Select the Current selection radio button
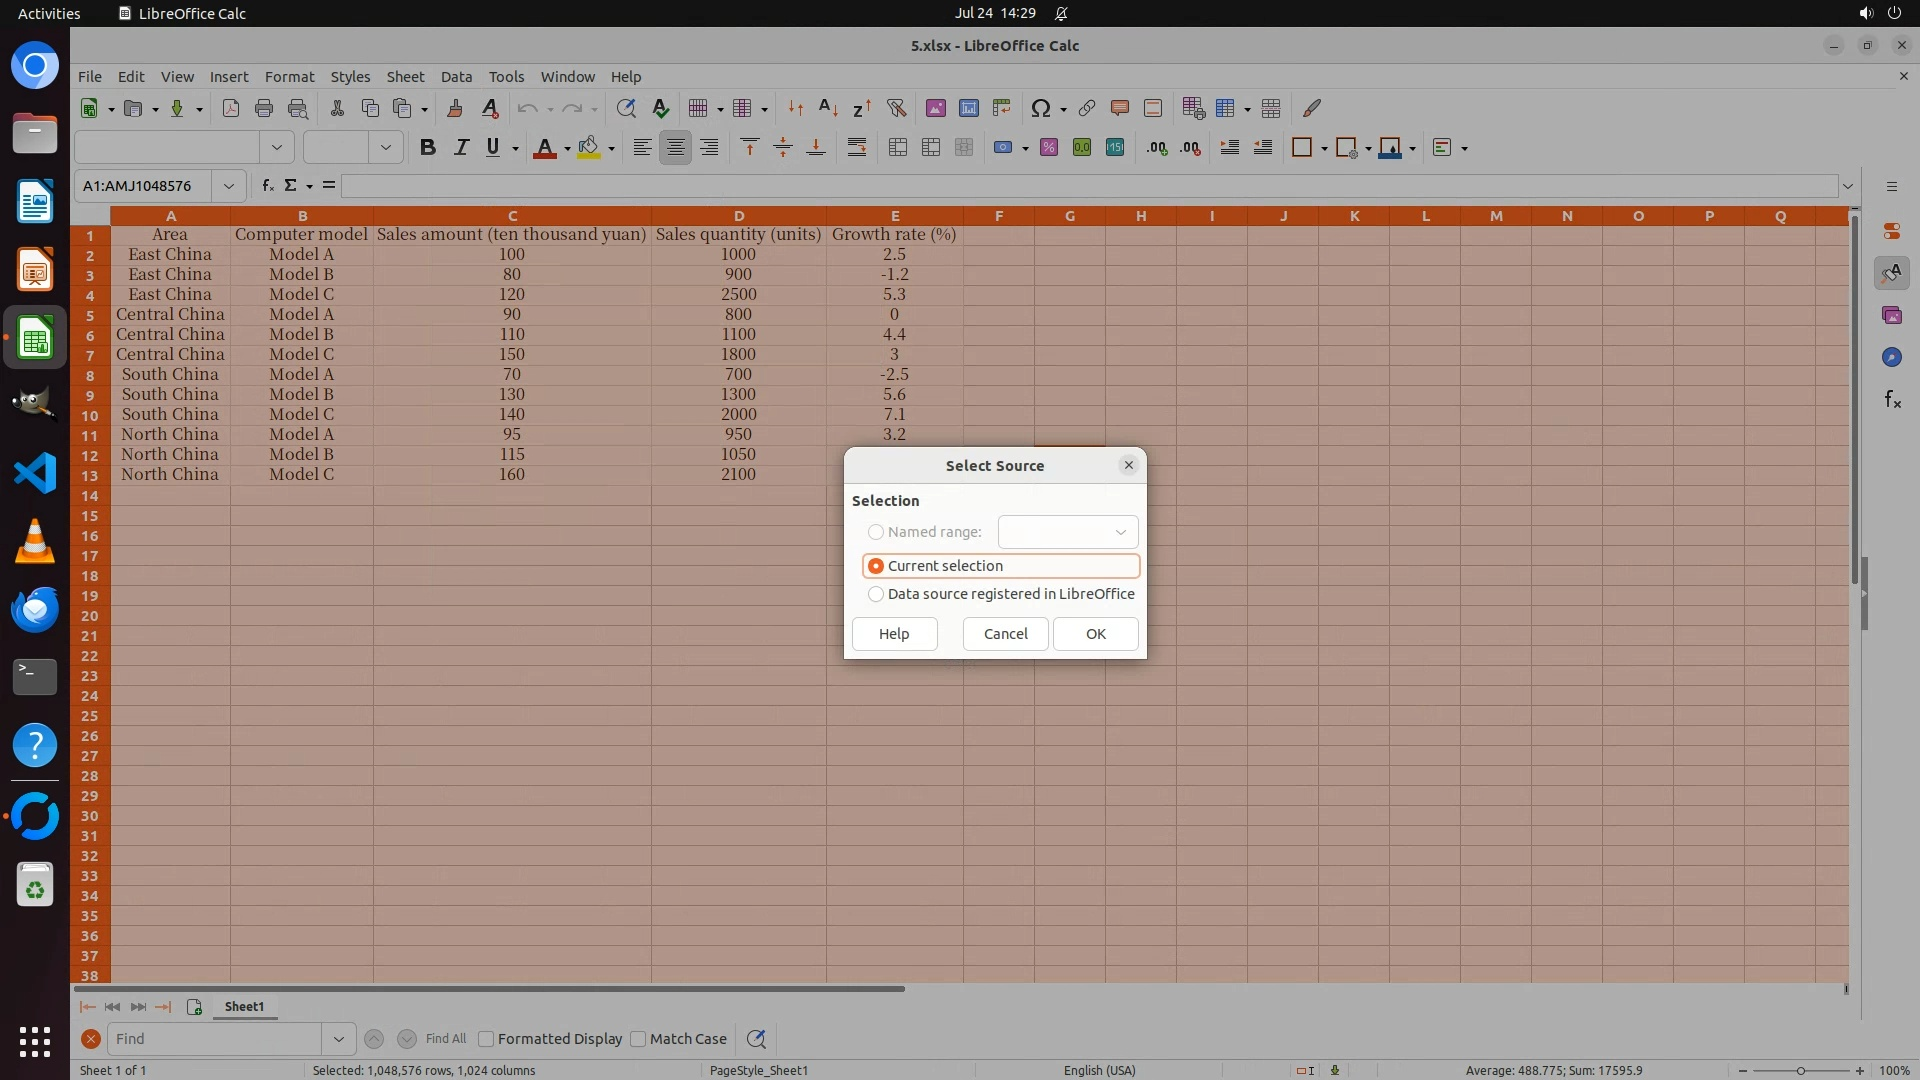Screen dimensions: 1920x1080 [876, 566]
